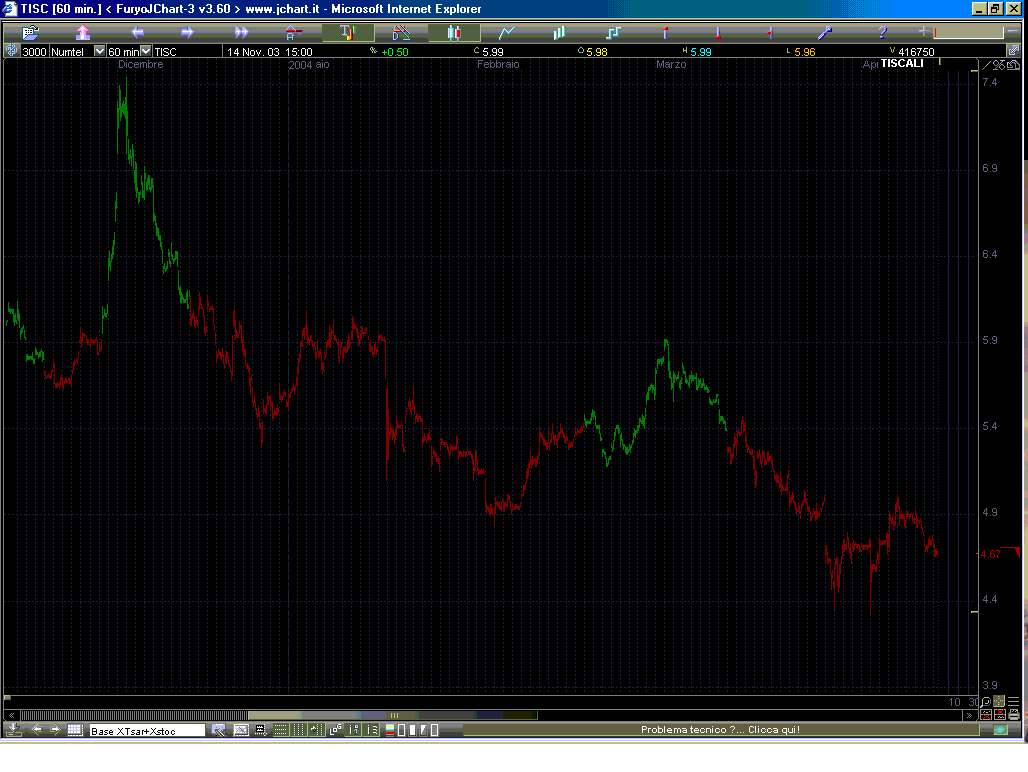Open the question mark help icon
The height and width of the screenshot is (772, 1028).
coord(882,33)
